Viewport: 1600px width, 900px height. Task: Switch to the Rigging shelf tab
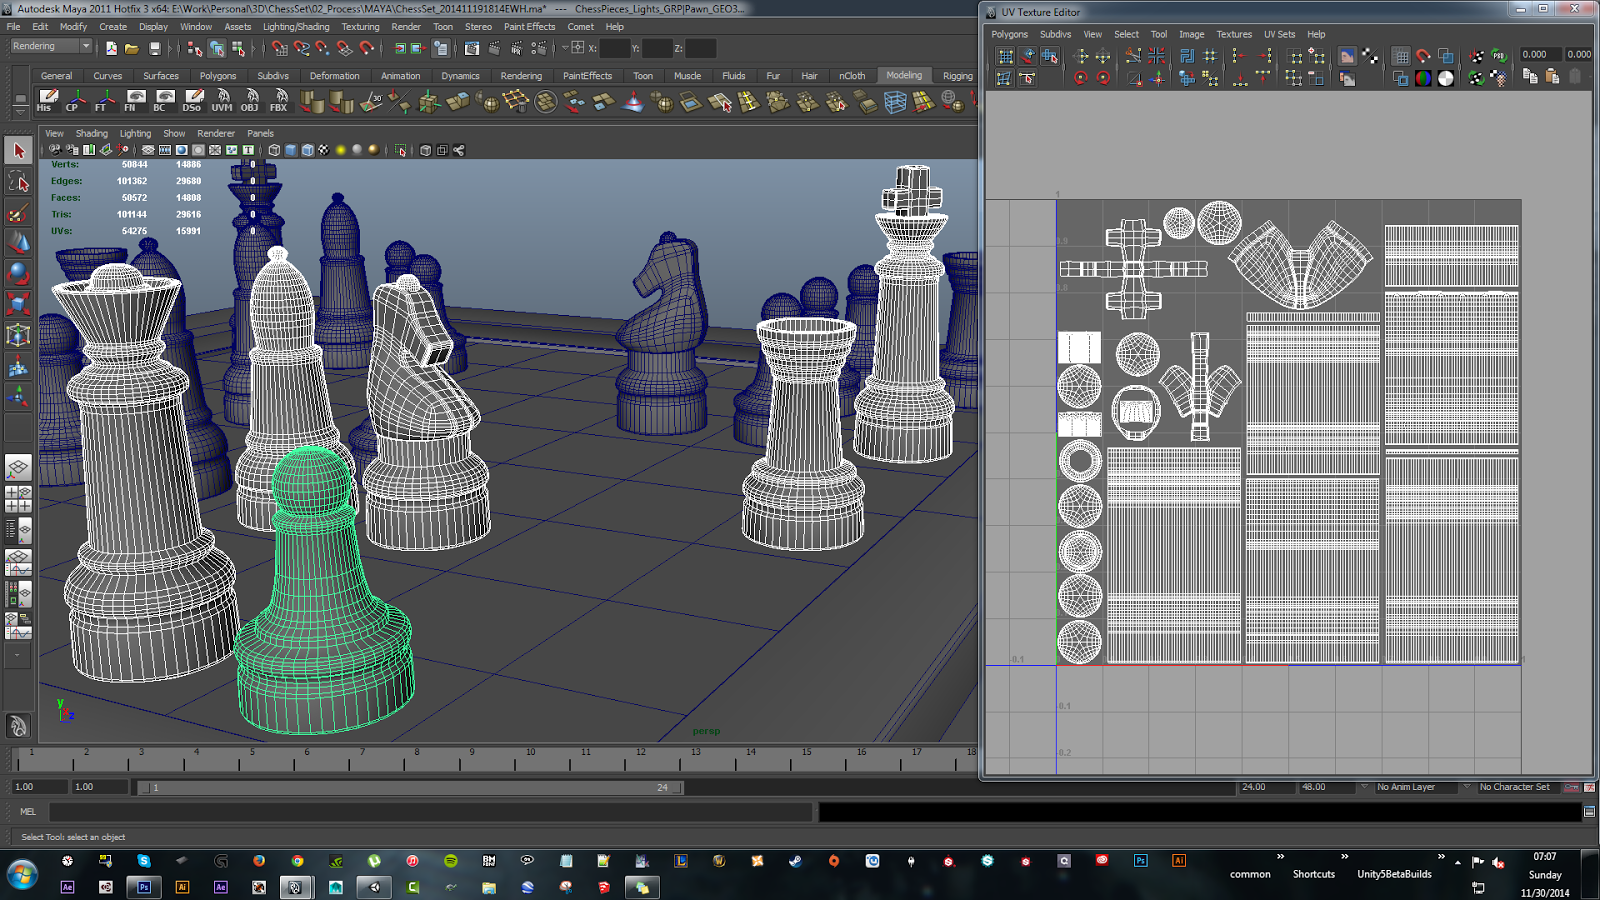click(957, 76)
